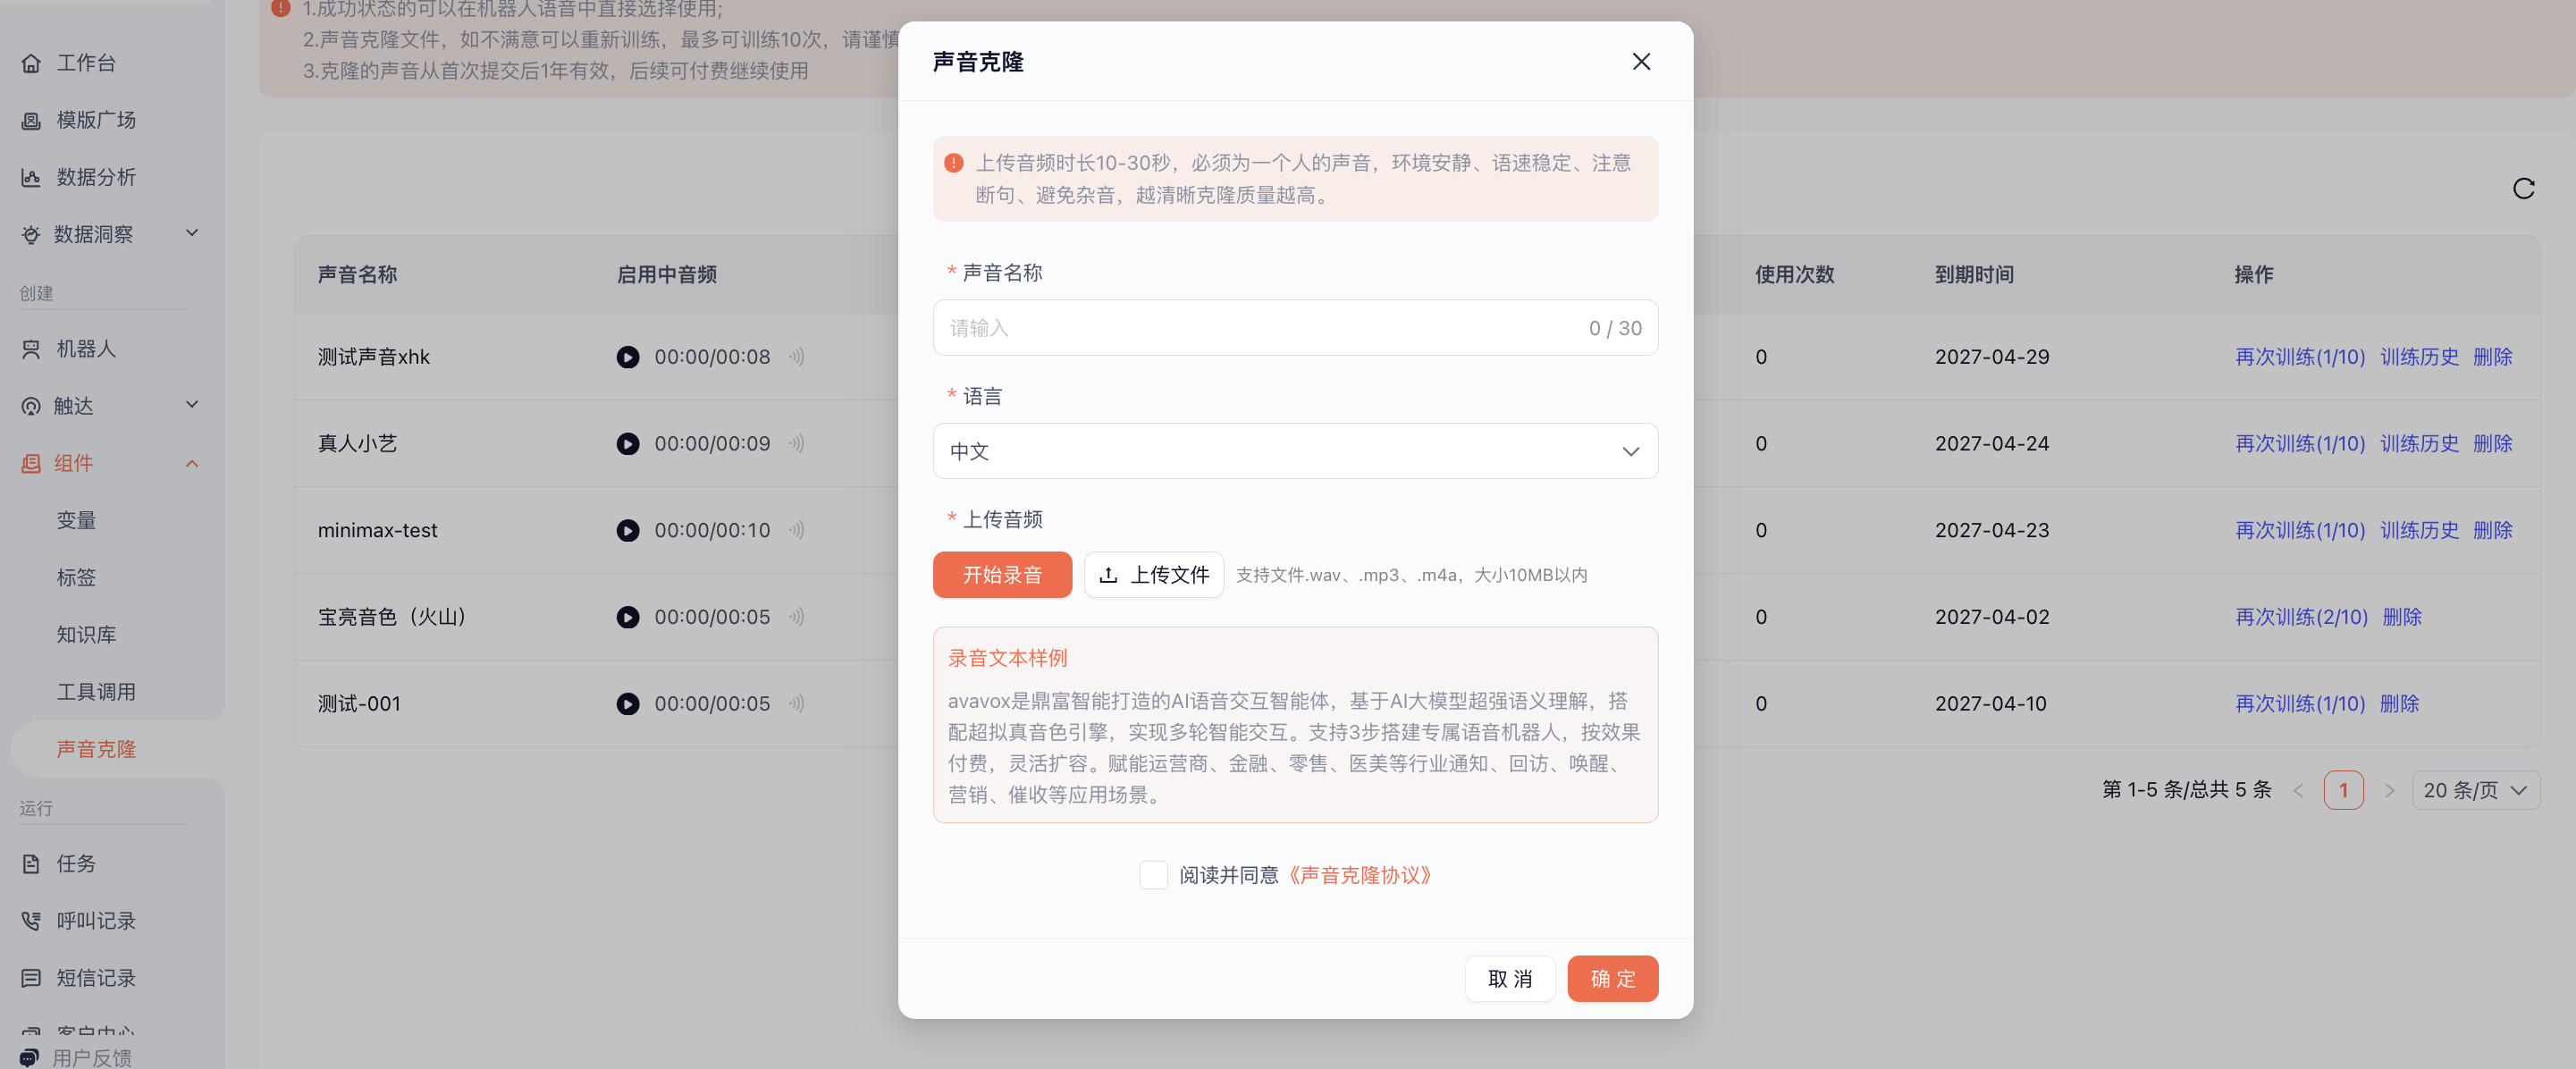Play the 宝亮音色（火山）audio clip
Image resolution: width=2576 pixels, height=1069 pixels.
point(628,617)
